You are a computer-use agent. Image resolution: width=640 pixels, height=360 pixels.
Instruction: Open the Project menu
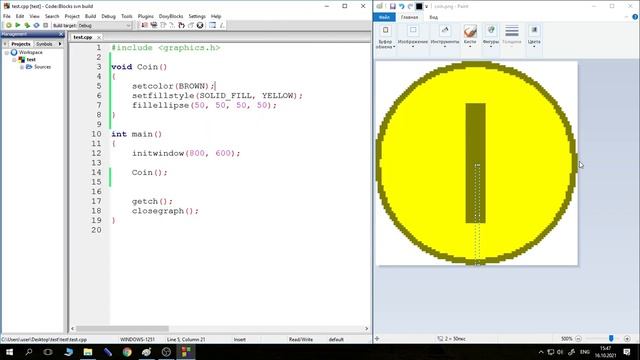72,16
